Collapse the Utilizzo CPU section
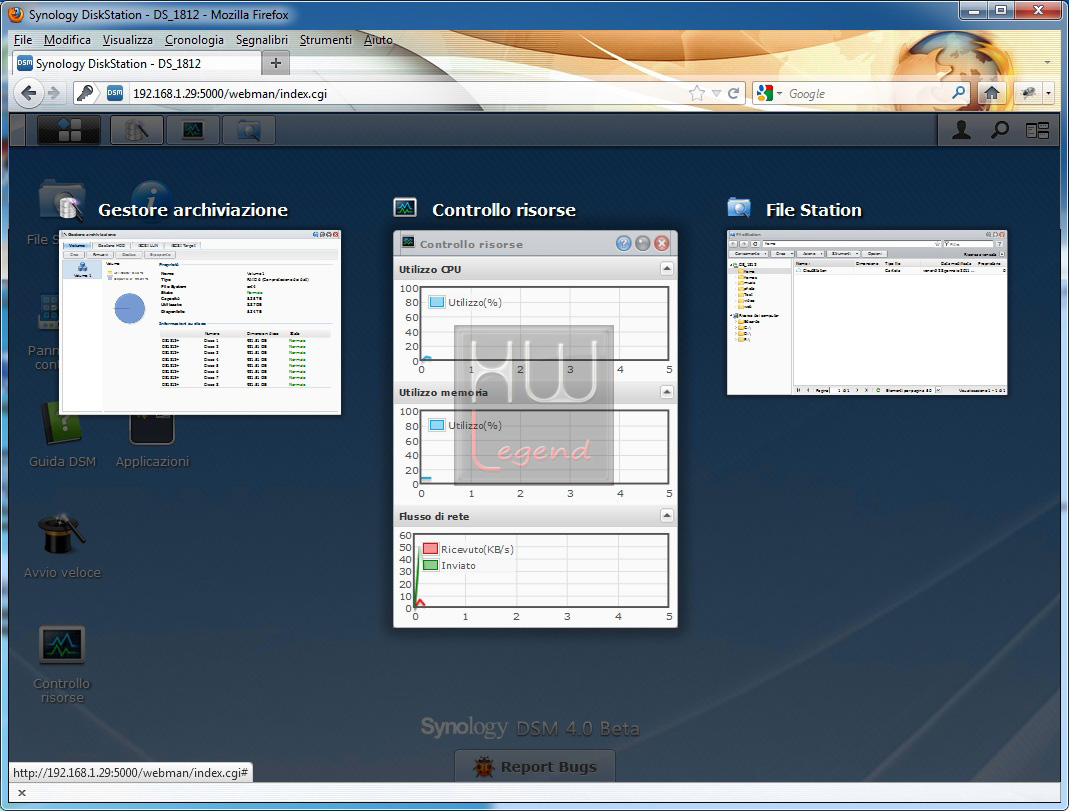This screenshot has width=1069, height=811. [x=667, y=269]
